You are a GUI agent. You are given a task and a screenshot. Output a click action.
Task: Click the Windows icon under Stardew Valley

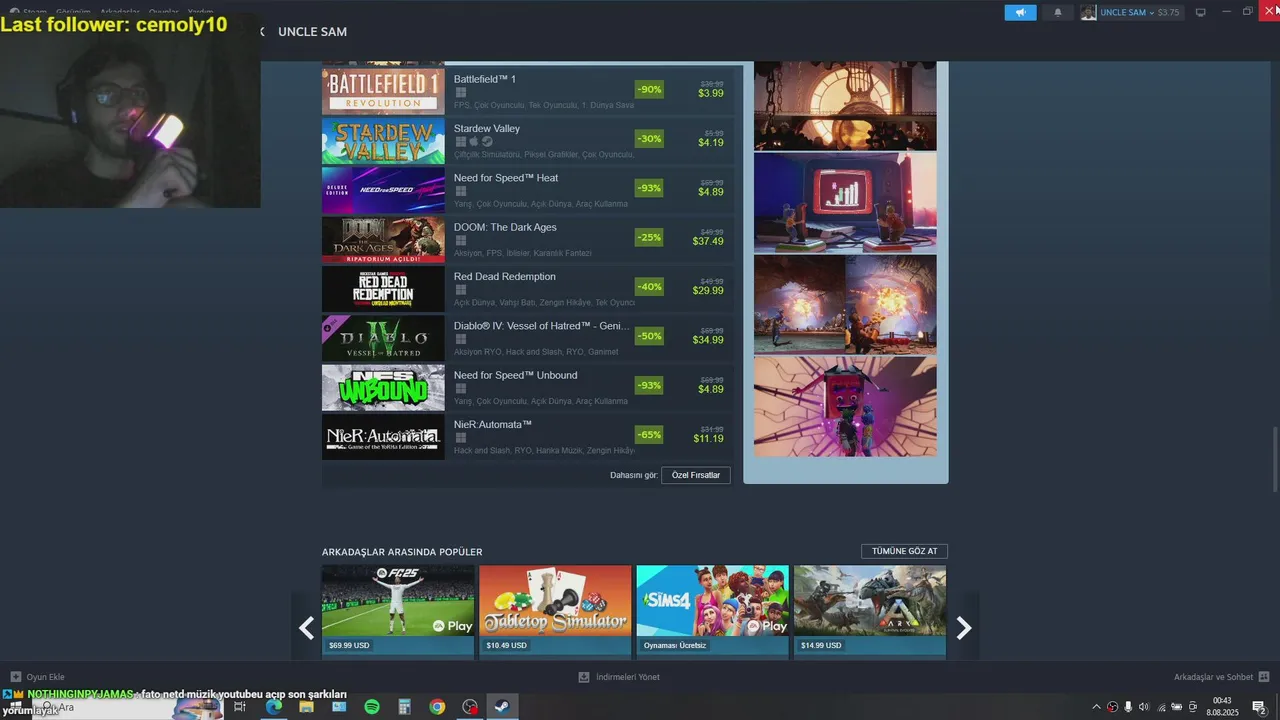click(461, 142)
